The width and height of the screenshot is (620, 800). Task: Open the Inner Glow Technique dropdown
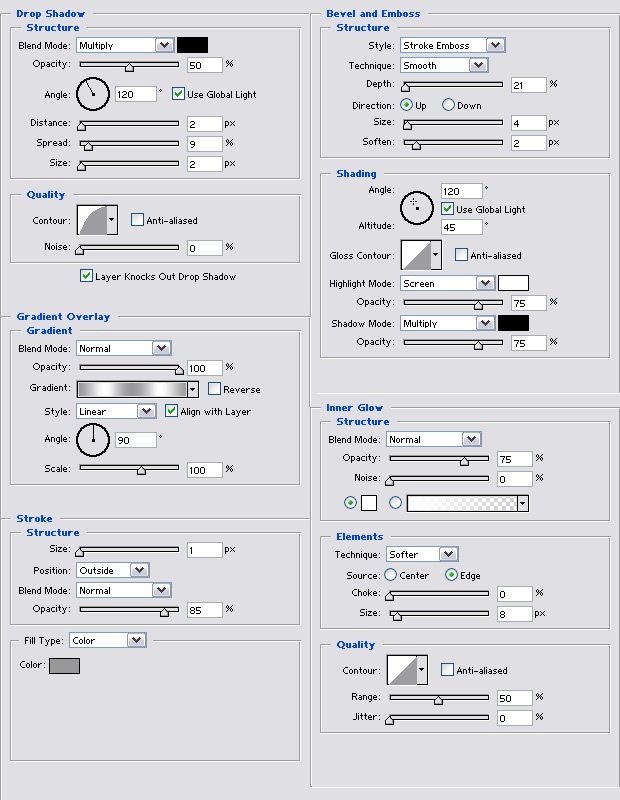(422, 554)
